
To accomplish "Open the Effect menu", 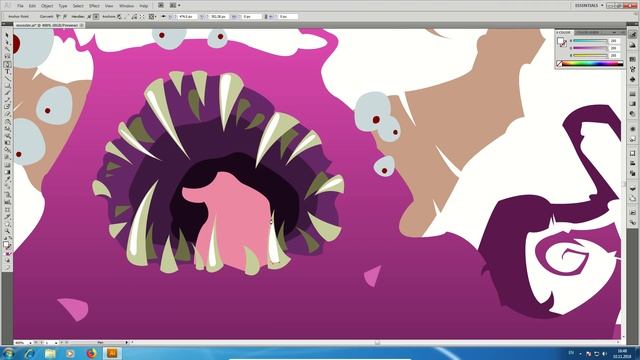I will coord(94,6).
